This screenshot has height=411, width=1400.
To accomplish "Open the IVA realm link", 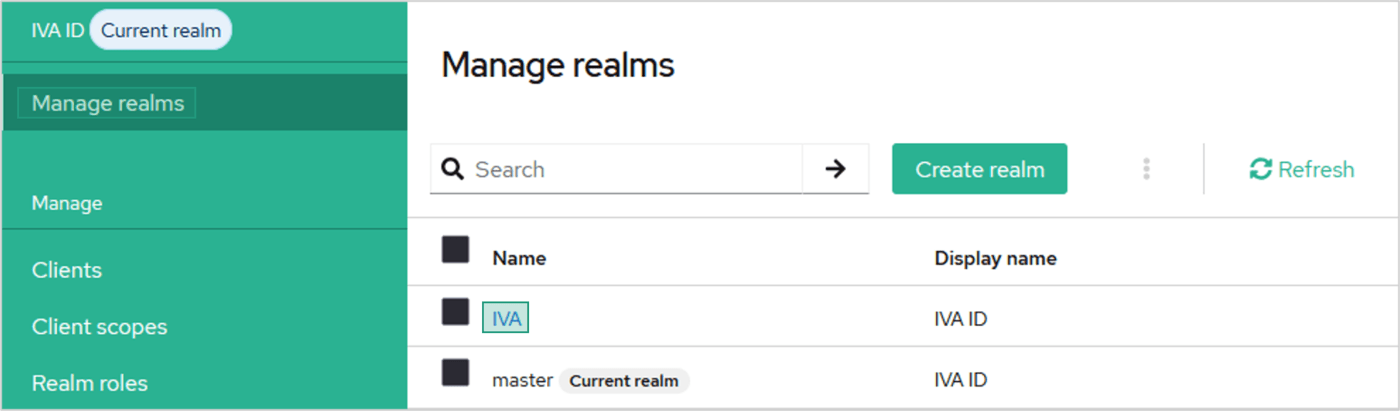I will tap(506, 318).
